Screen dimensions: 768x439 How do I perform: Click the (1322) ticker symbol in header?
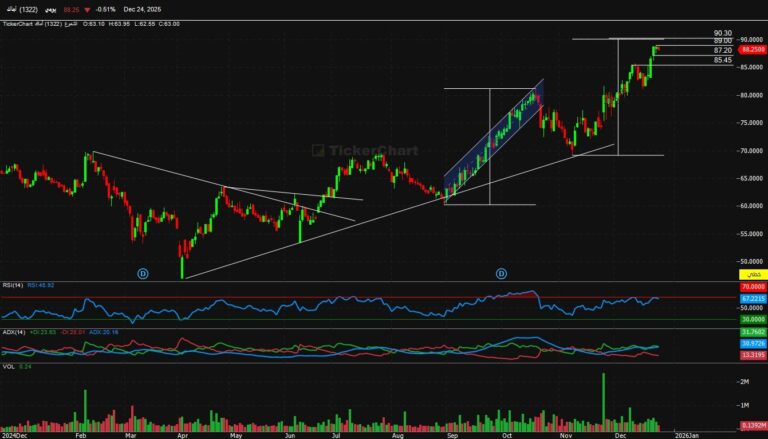pos(28,9)
